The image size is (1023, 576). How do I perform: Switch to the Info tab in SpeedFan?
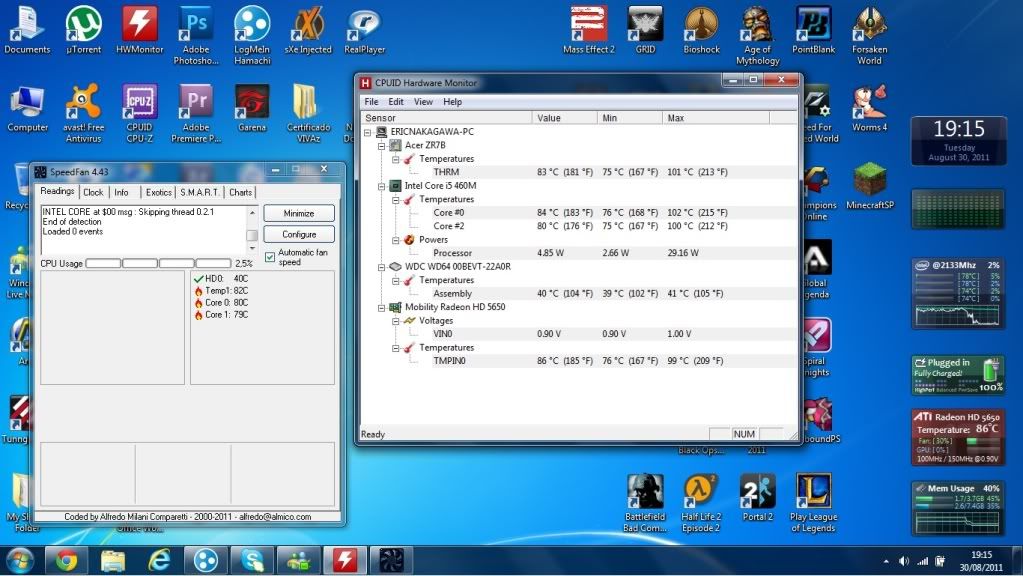point(121,192)
